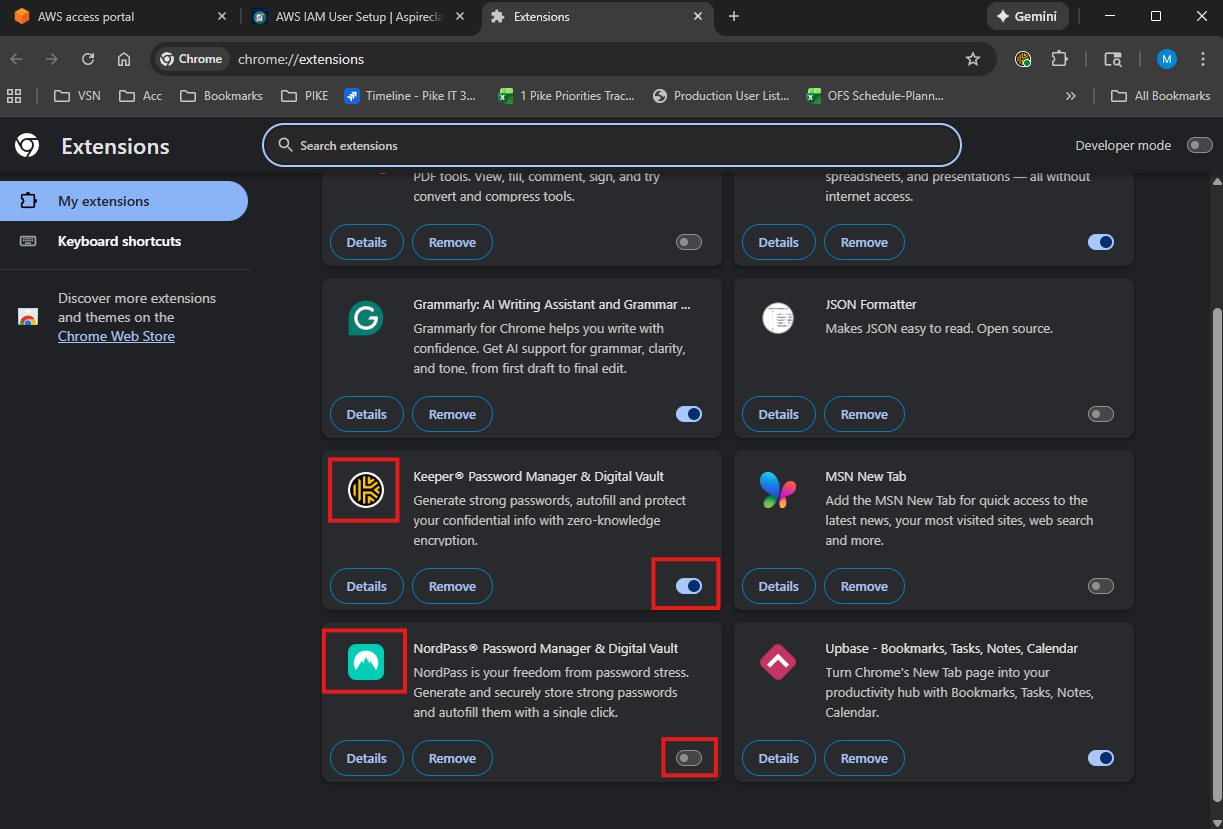The width and height of the screenshot is (1223, 829).
Task: Disable the offline documents extension toggle
Action: [x=1101, y=242]
